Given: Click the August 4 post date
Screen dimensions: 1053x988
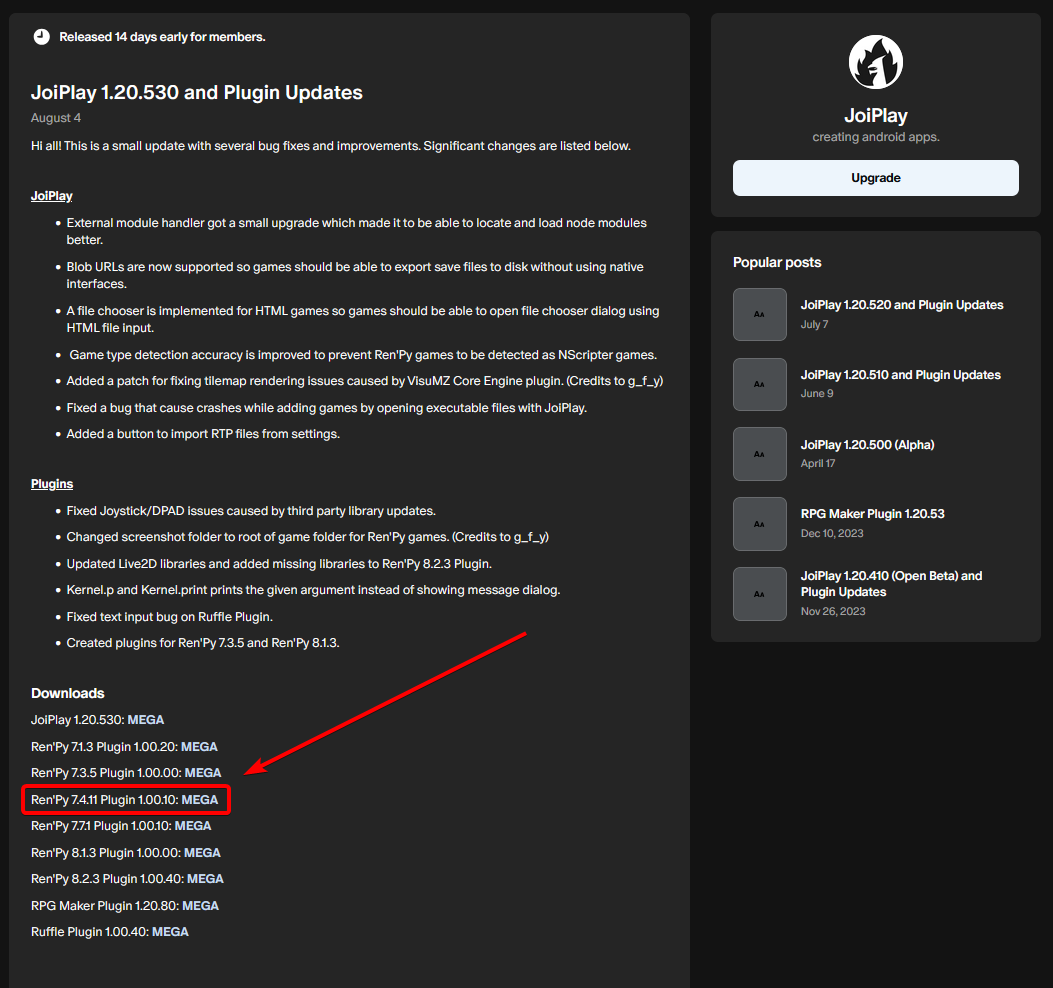Looking at the screenshot, I should click(56, 118).
